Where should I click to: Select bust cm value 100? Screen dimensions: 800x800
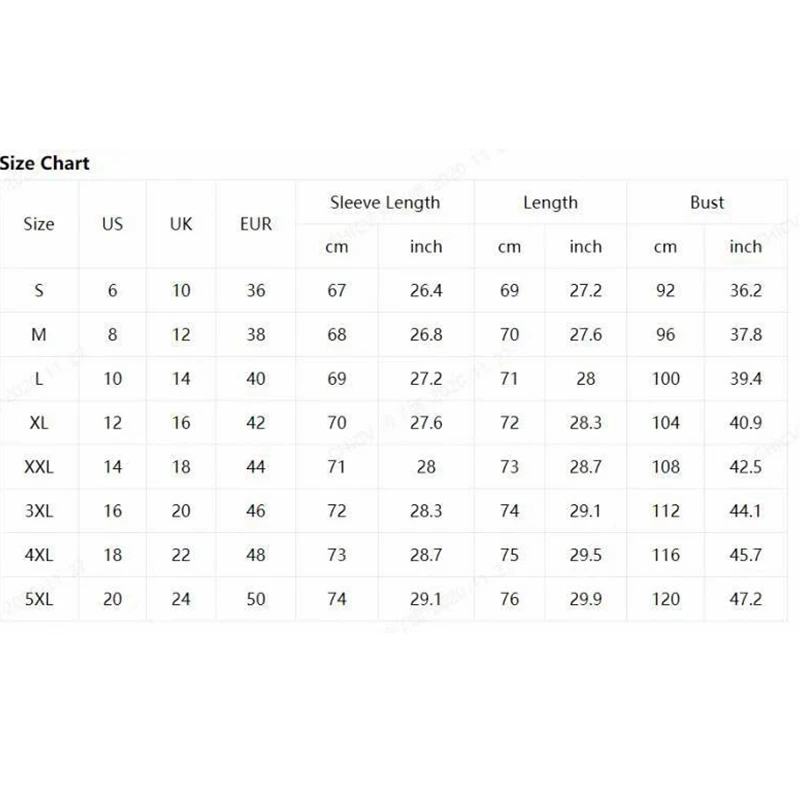[665, 379]
